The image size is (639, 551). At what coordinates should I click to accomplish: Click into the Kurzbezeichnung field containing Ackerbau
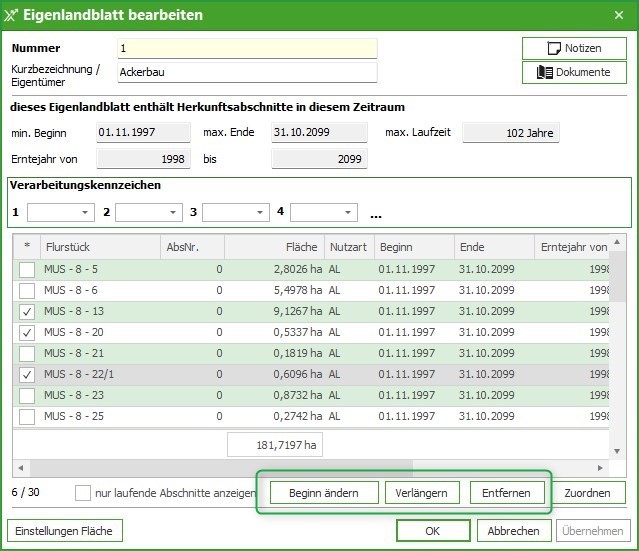click(246, 72)
